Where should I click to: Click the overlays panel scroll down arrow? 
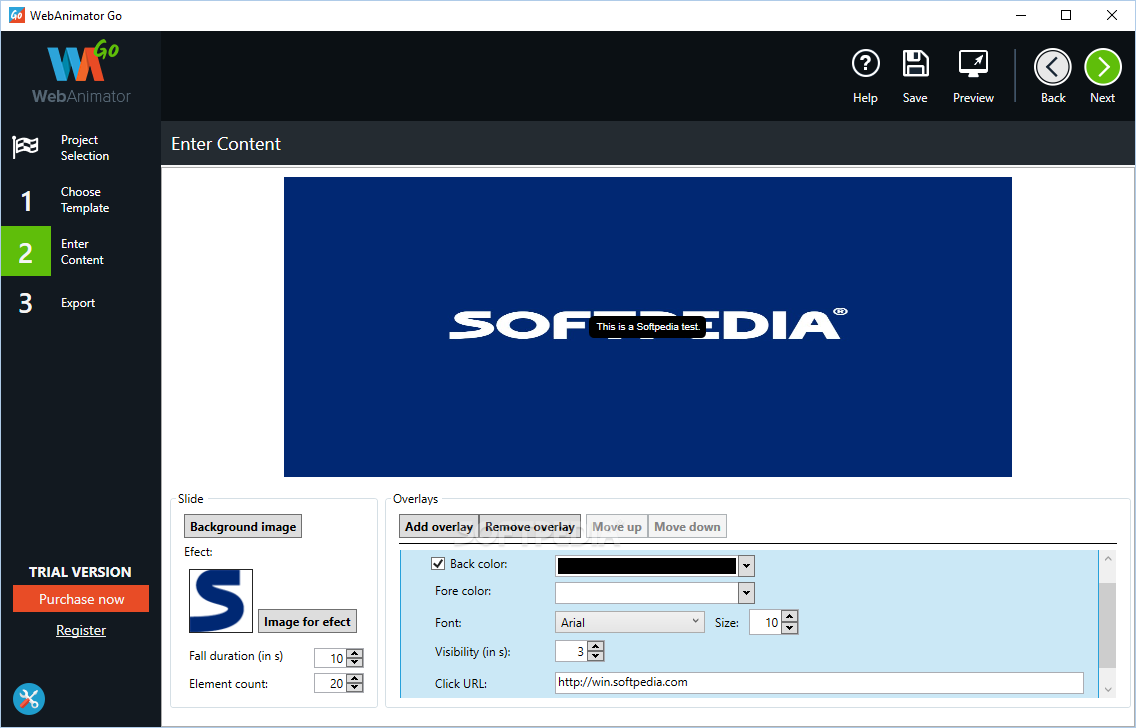pos(1107,690)
